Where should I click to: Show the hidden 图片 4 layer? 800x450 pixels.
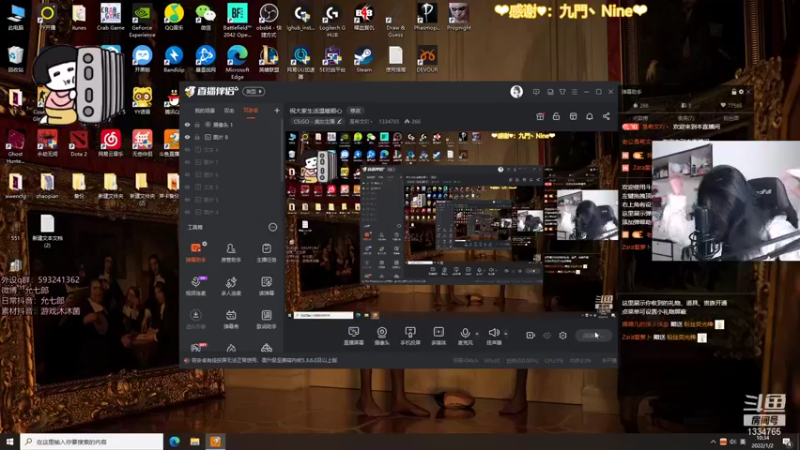187,212
